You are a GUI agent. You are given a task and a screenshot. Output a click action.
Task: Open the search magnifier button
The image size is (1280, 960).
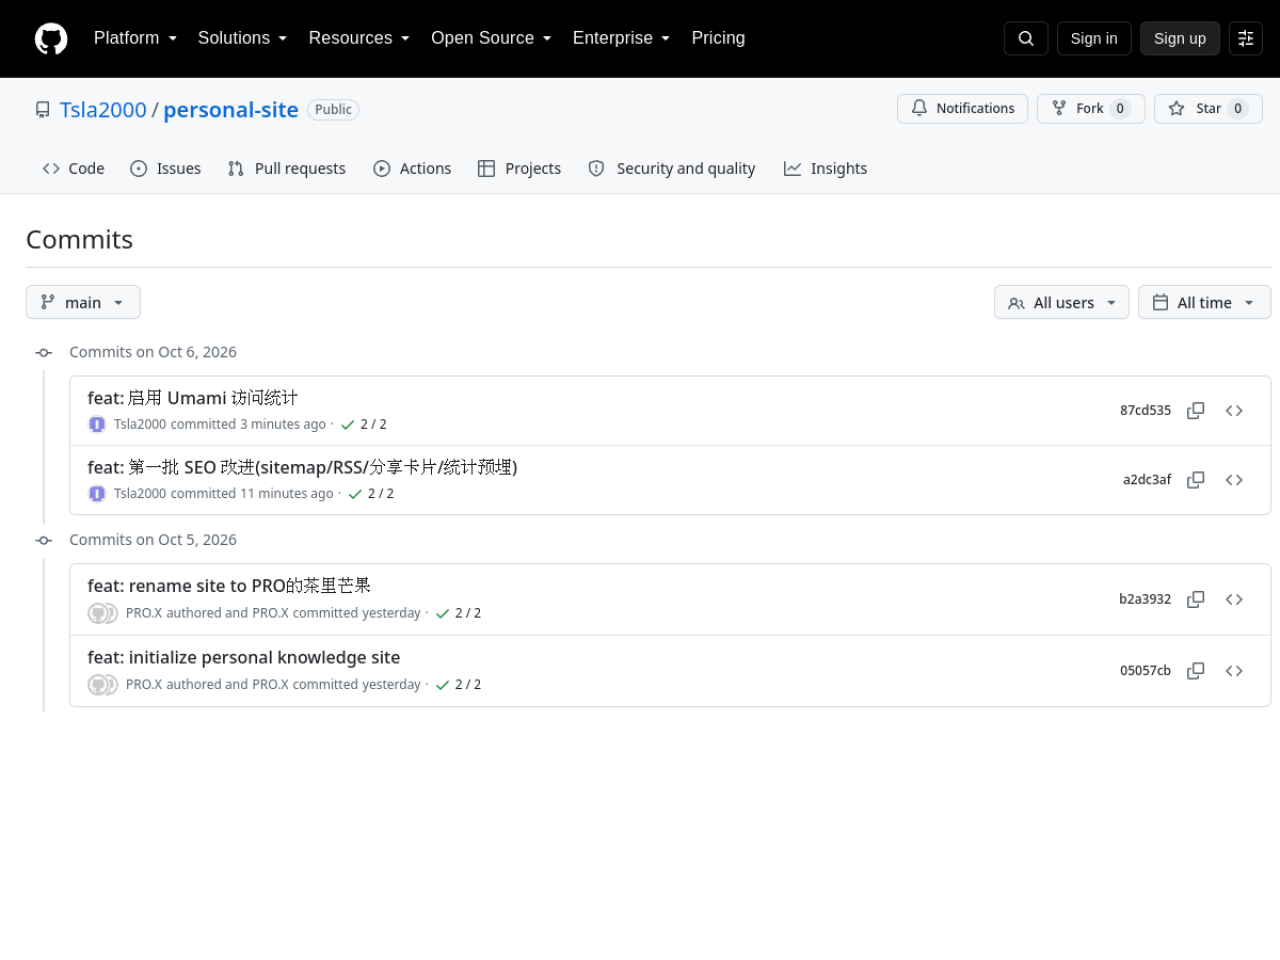point(1026,38)
